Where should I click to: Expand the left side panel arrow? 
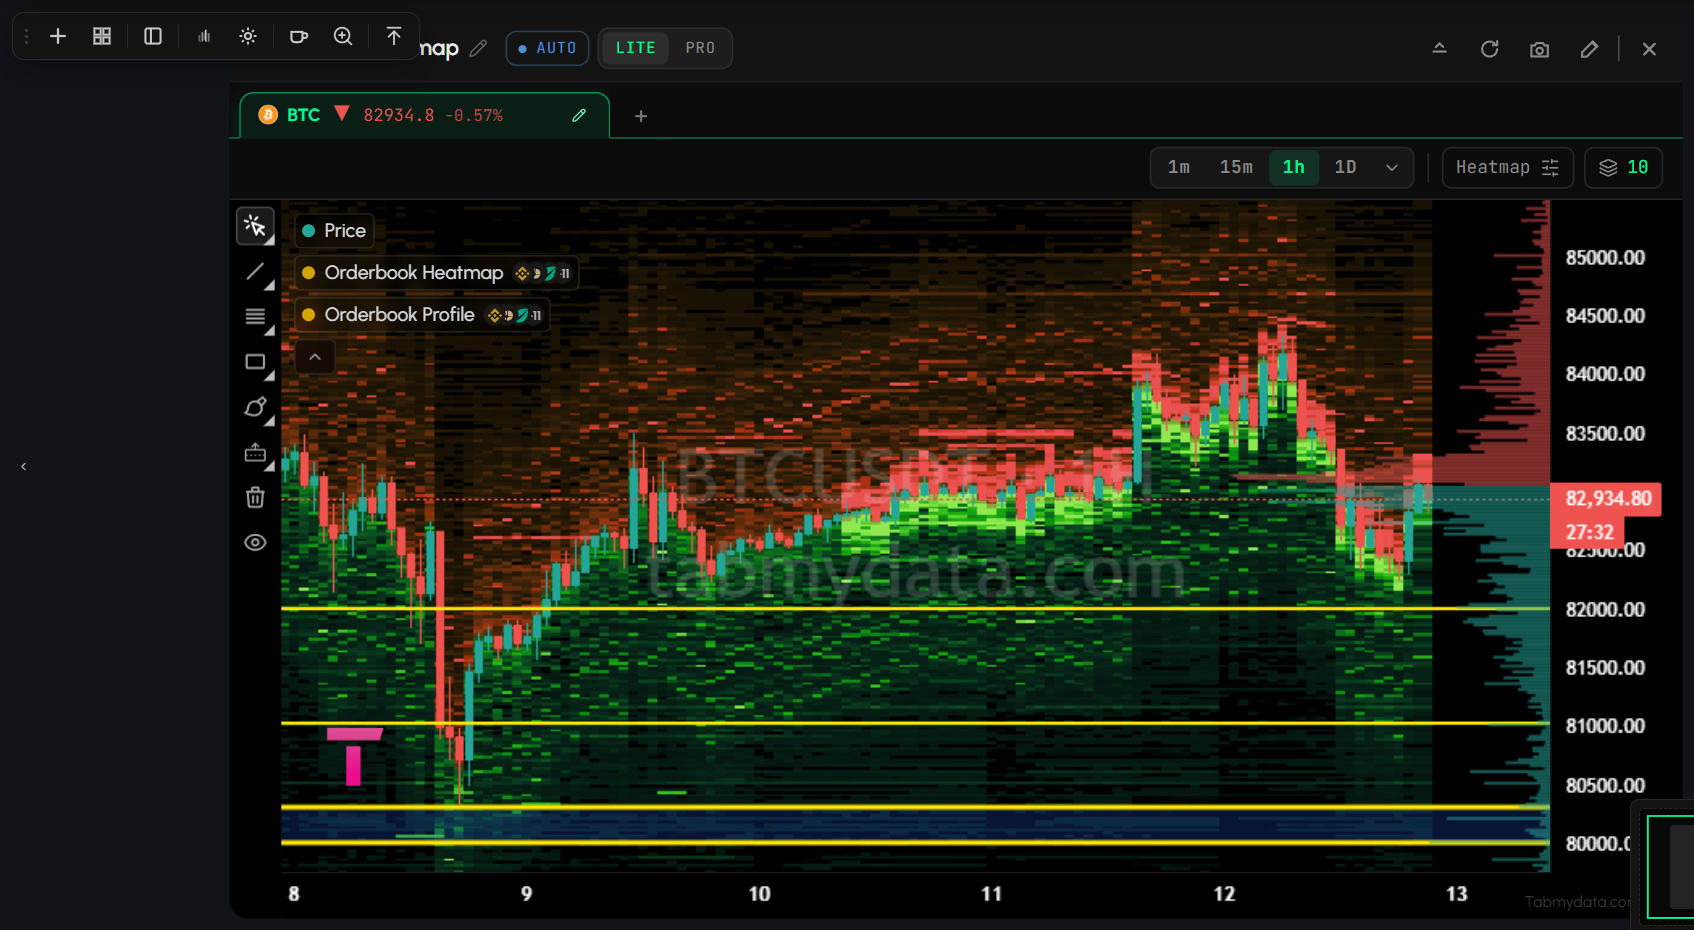pyautogui.click(x=24, y=466)
